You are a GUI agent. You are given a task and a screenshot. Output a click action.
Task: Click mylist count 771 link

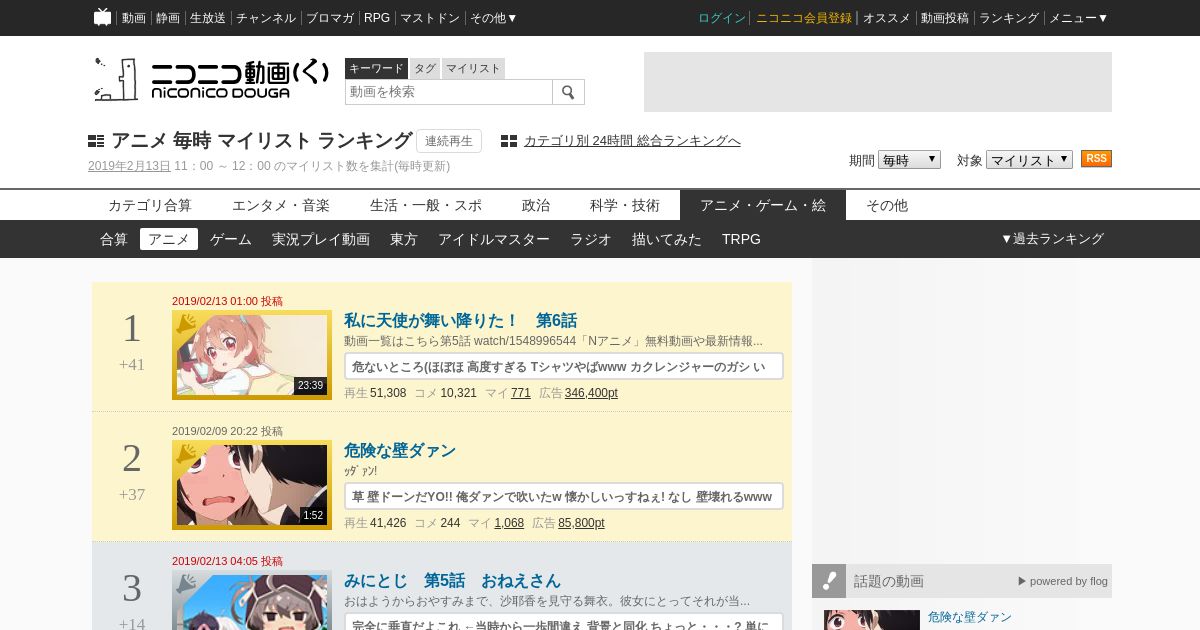pos(521,393)
